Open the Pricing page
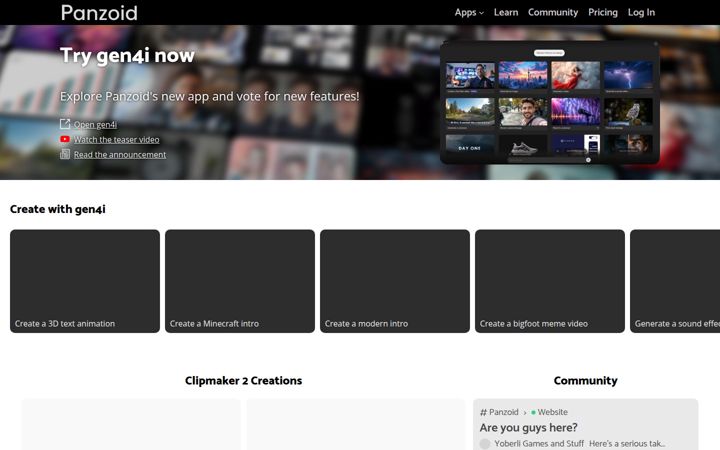The image size is (720, 450). coord(603,12)
